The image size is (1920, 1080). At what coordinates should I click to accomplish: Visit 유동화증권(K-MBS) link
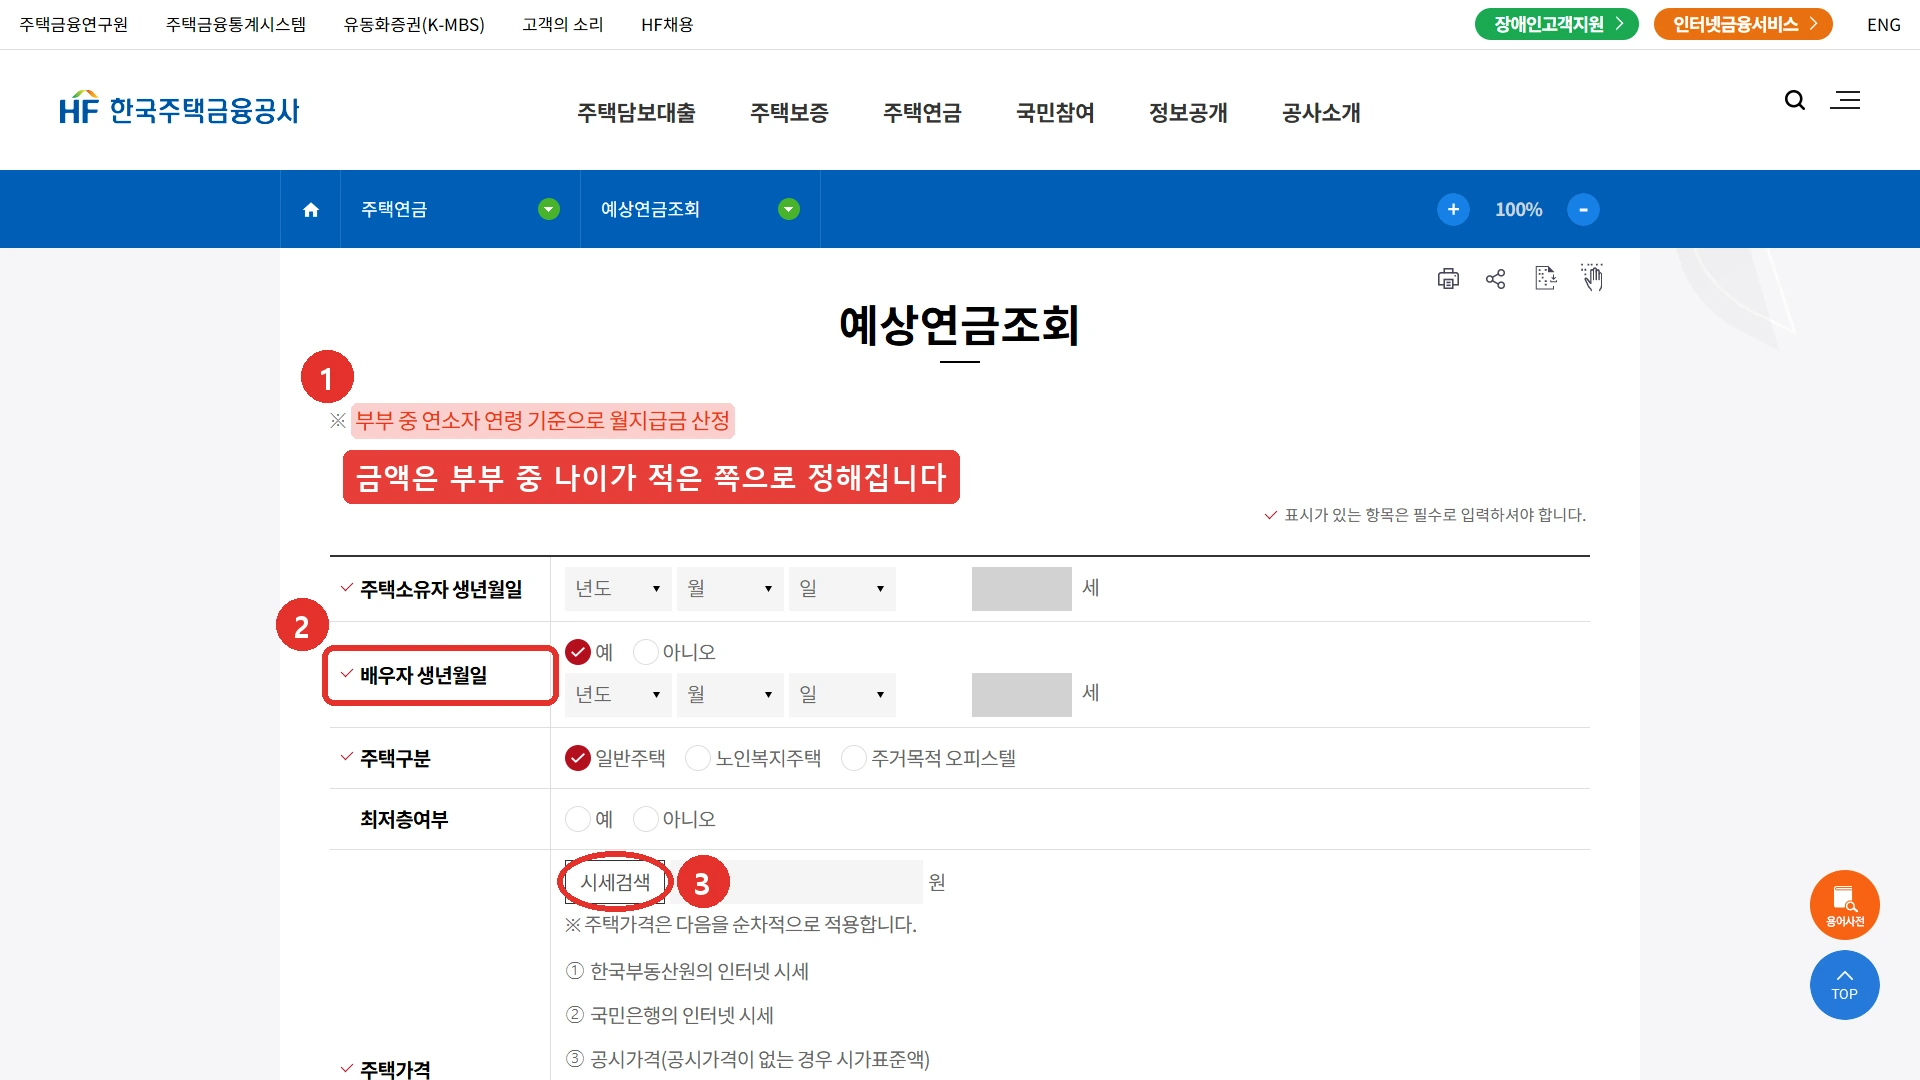414,25
